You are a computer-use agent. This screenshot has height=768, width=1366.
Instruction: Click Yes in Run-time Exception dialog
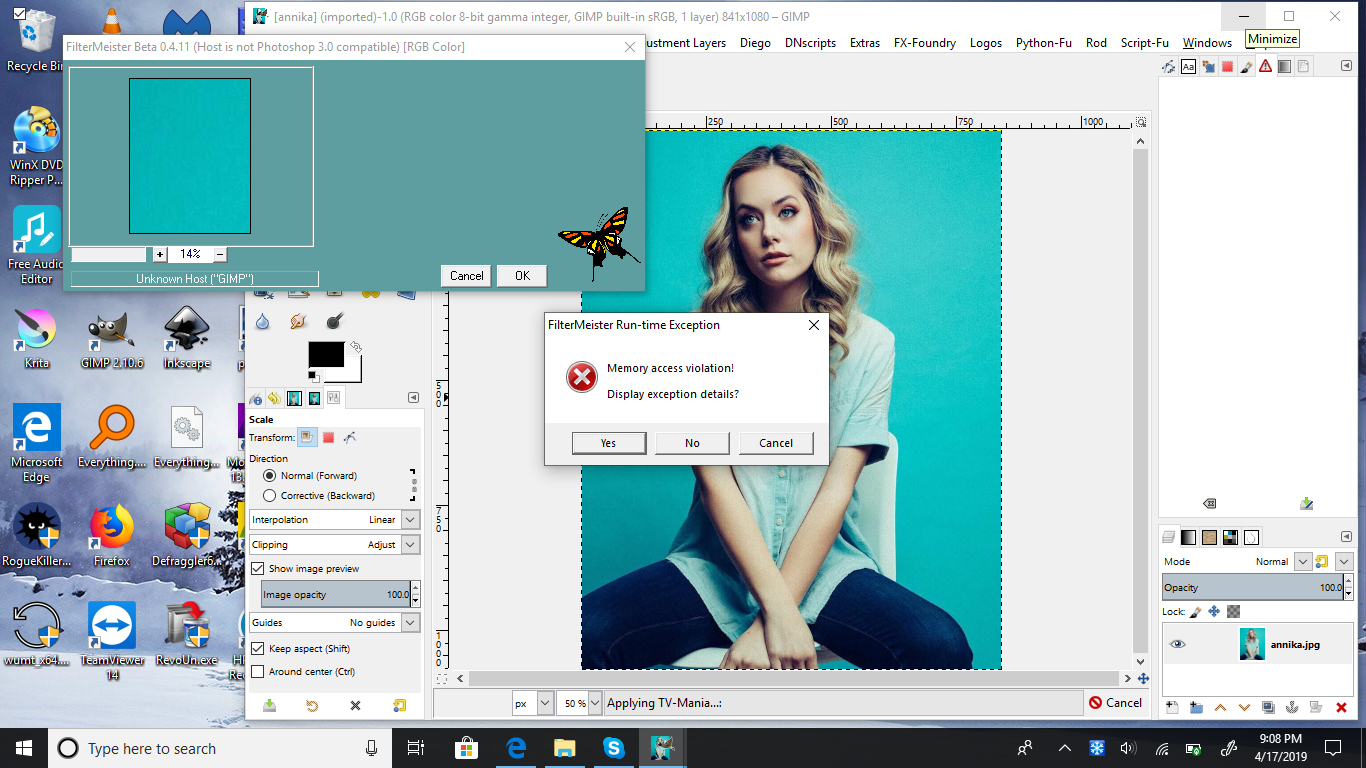[x=609, y=443]
